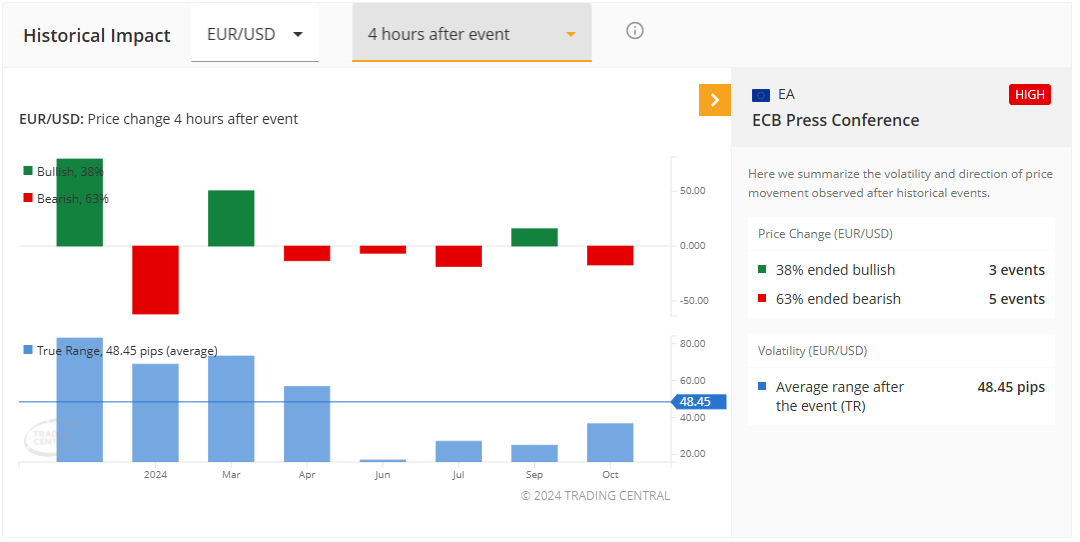
Task: Click the 'ECB Press Conference' title
Action: click(835, 121)
